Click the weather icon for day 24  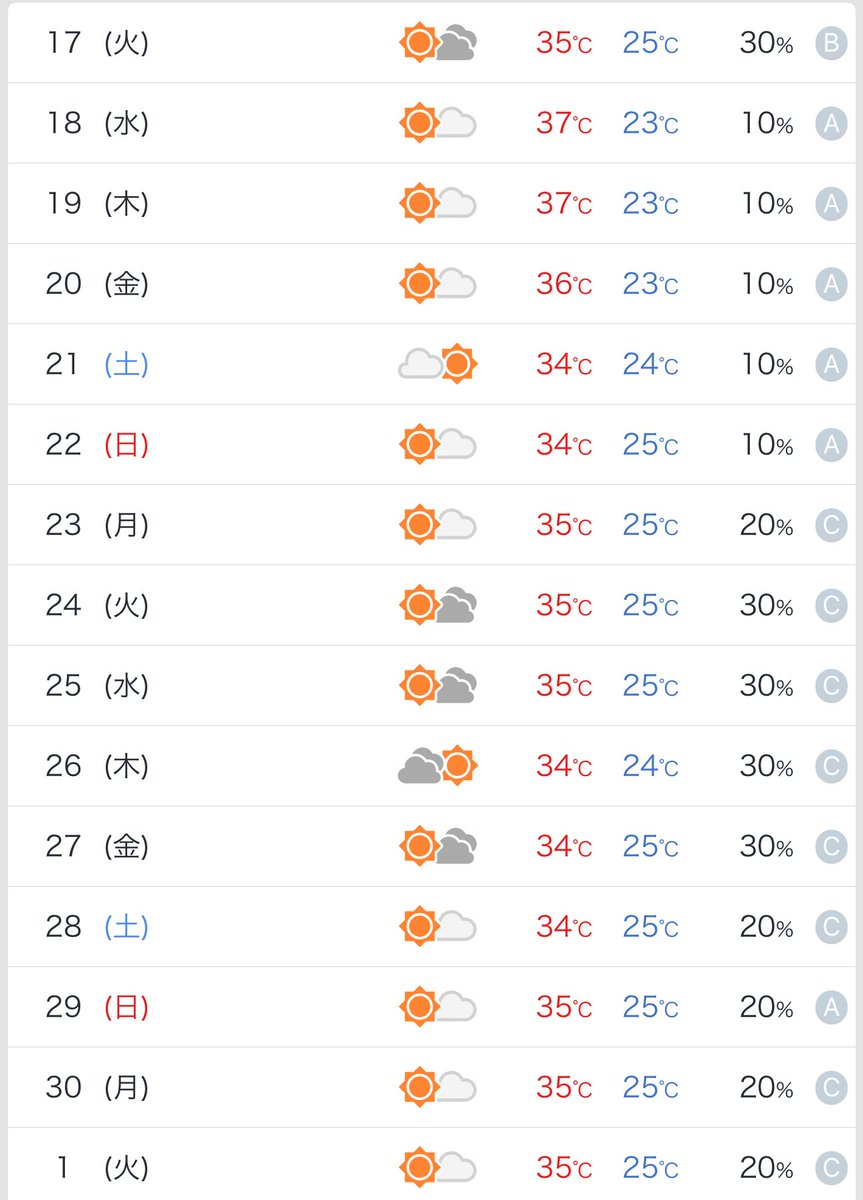(437, 605)
